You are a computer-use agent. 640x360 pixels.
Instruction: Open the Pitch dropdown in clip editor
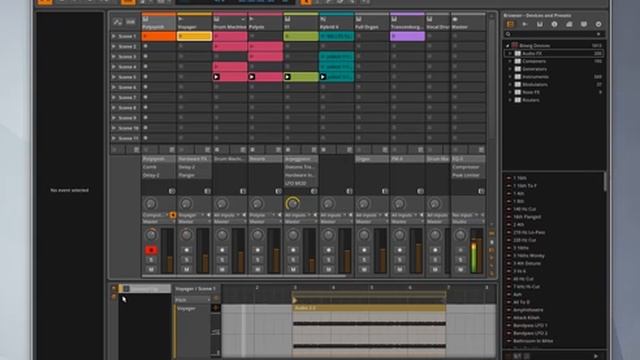click(x=192, y=300)
